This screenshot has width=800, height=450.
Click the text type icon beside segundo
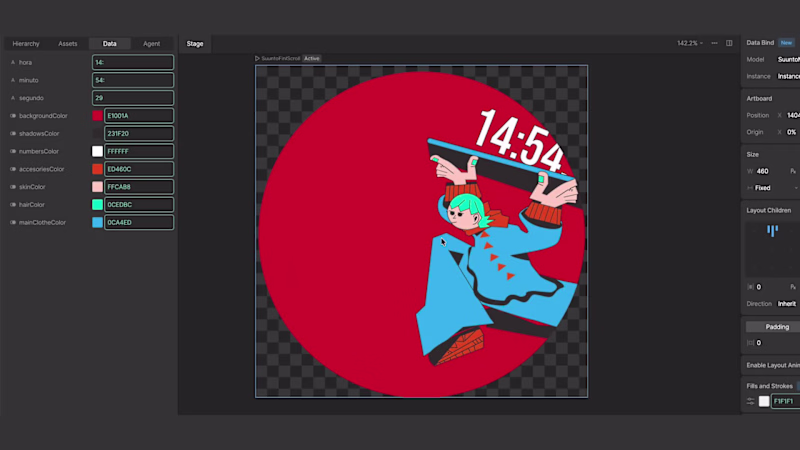coord(13,98)
